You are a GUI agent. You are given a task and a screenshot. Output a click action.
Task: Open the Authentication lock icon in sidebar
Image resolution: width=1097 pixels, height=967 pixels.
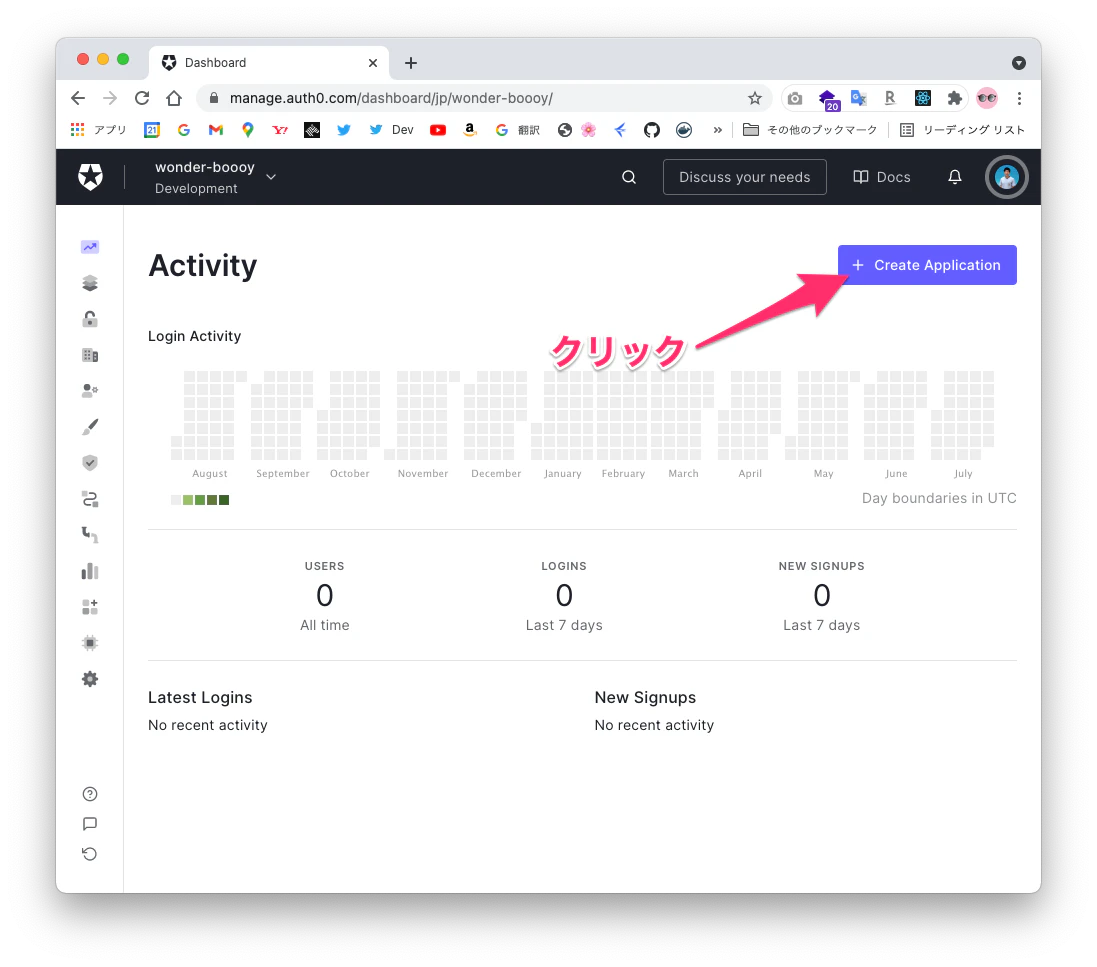pos(90,319)
